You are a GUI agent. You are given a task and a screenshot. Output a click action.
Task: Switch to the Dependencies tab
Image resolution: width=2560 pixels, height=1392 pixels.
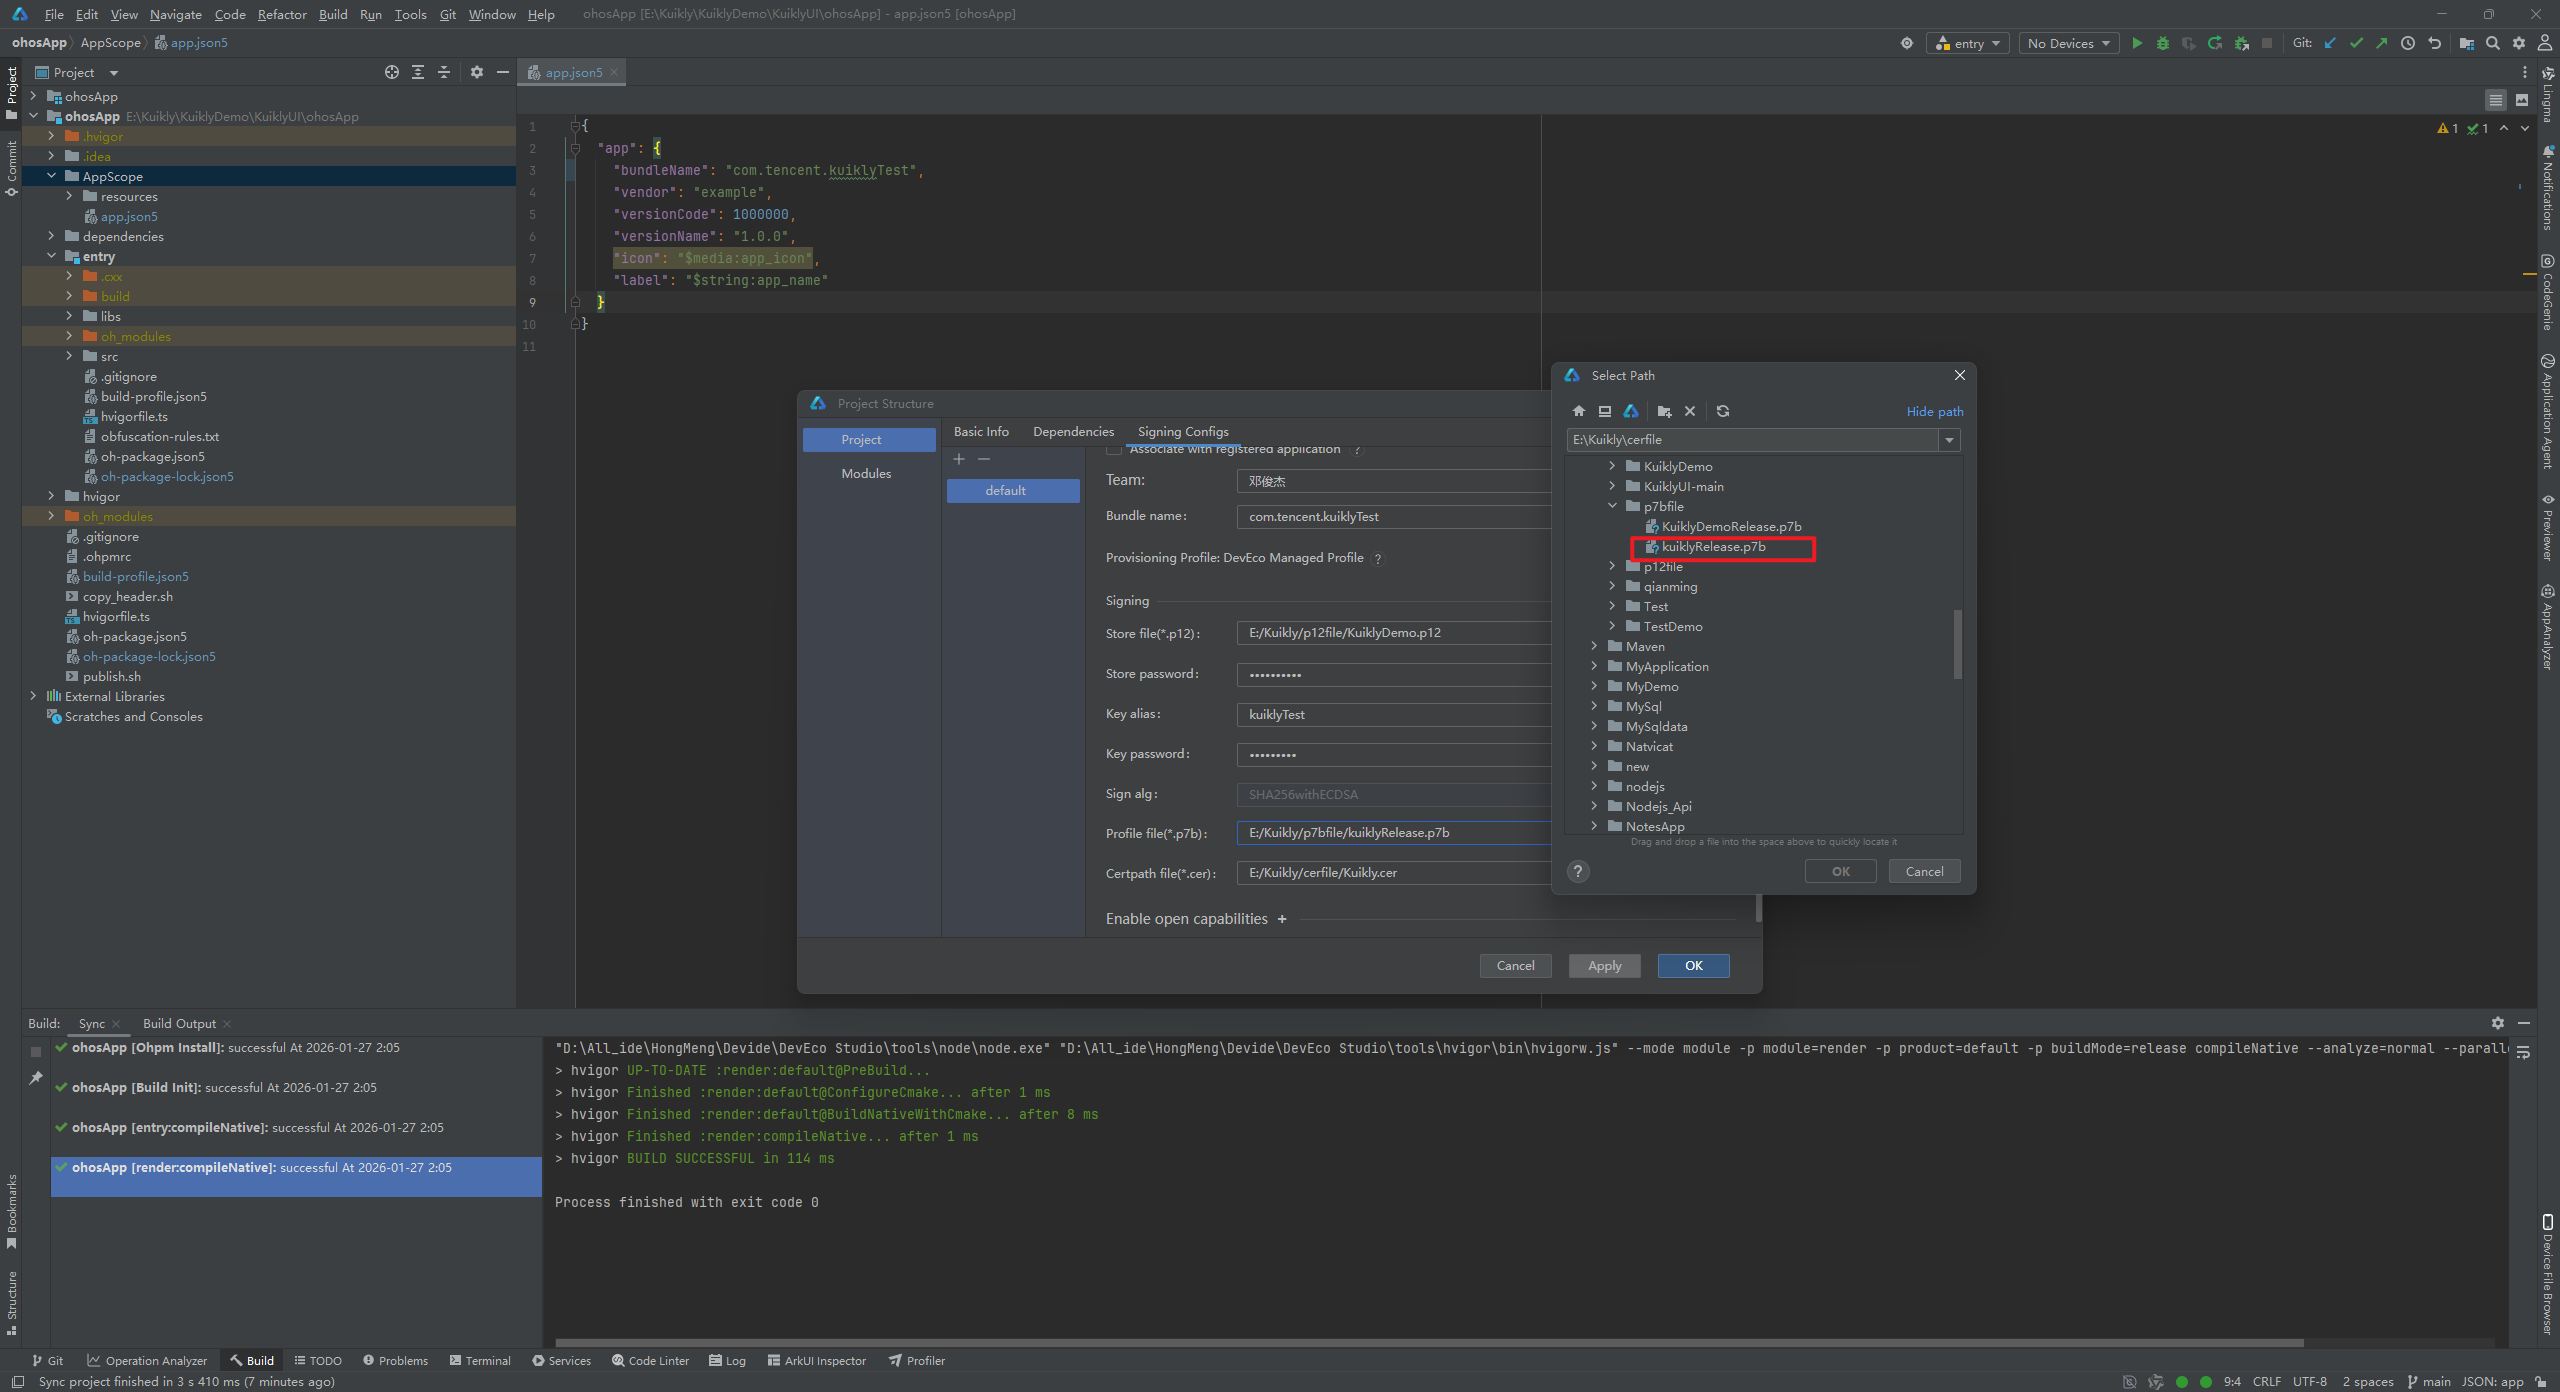pos(1073,431)
